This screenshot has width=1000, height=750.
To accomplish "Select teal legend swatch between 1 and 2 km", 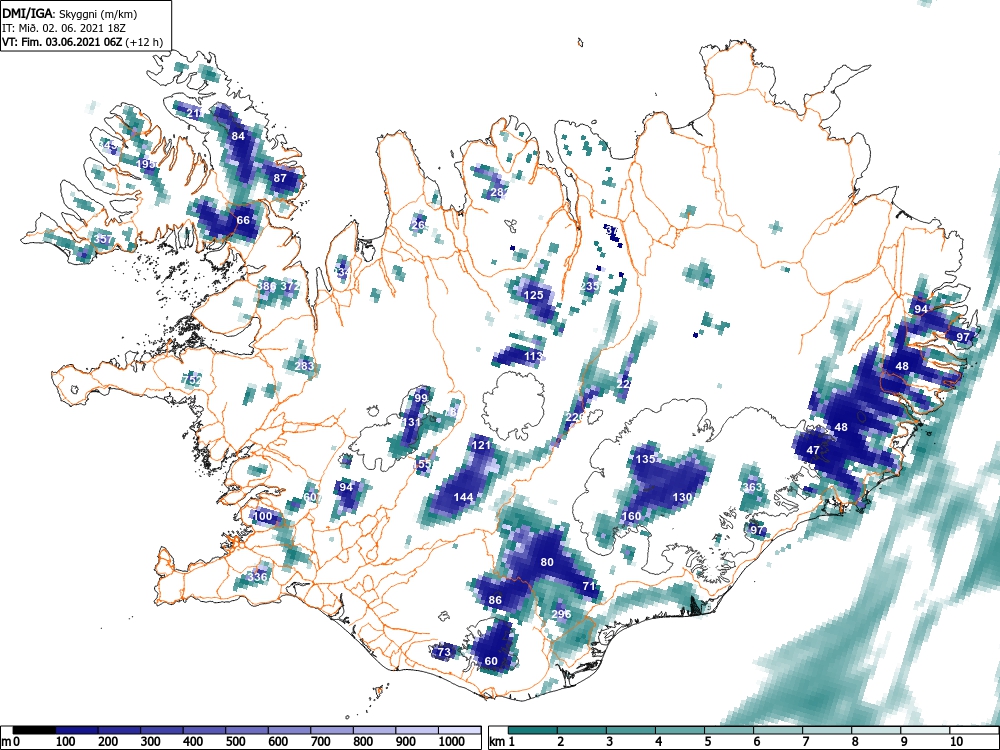I will (533, 730).
